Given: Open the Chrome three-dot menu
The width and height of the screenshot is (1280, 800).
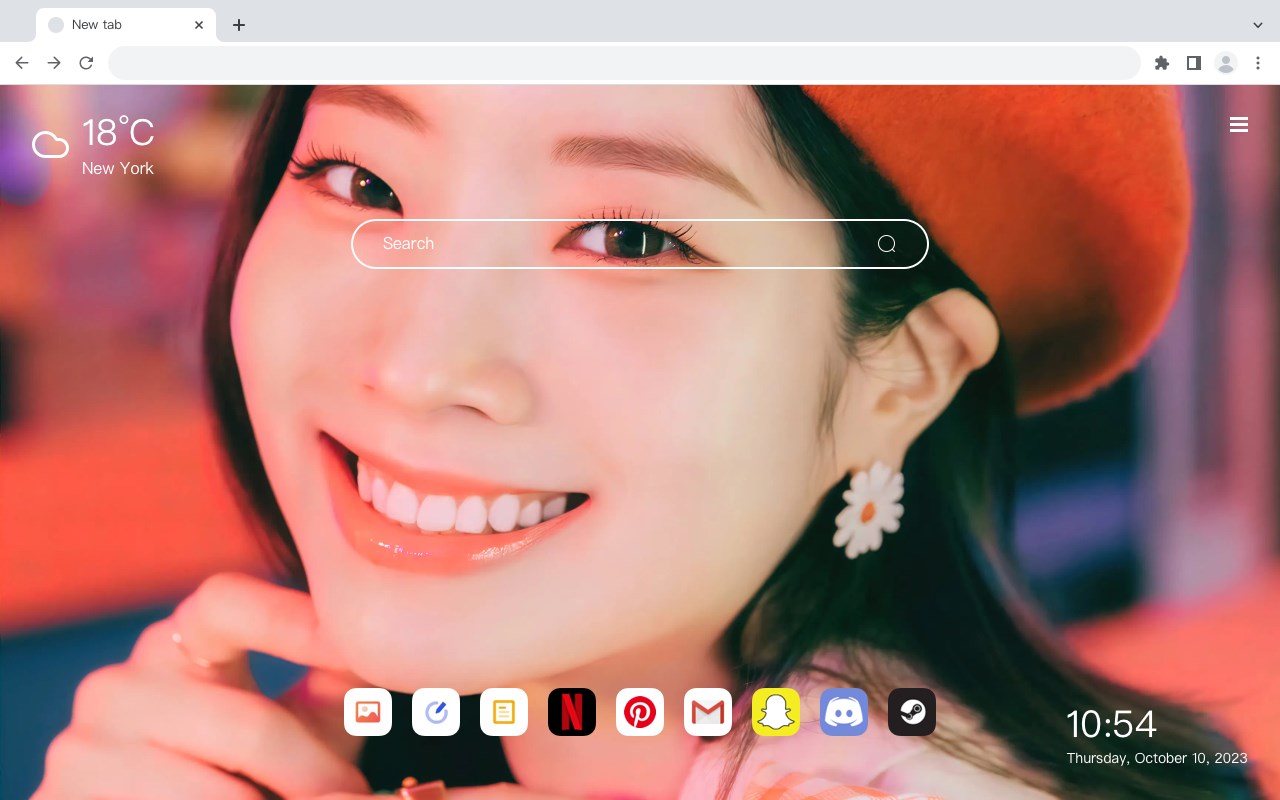Looking at the screenshot, I should coord(1258,63).
